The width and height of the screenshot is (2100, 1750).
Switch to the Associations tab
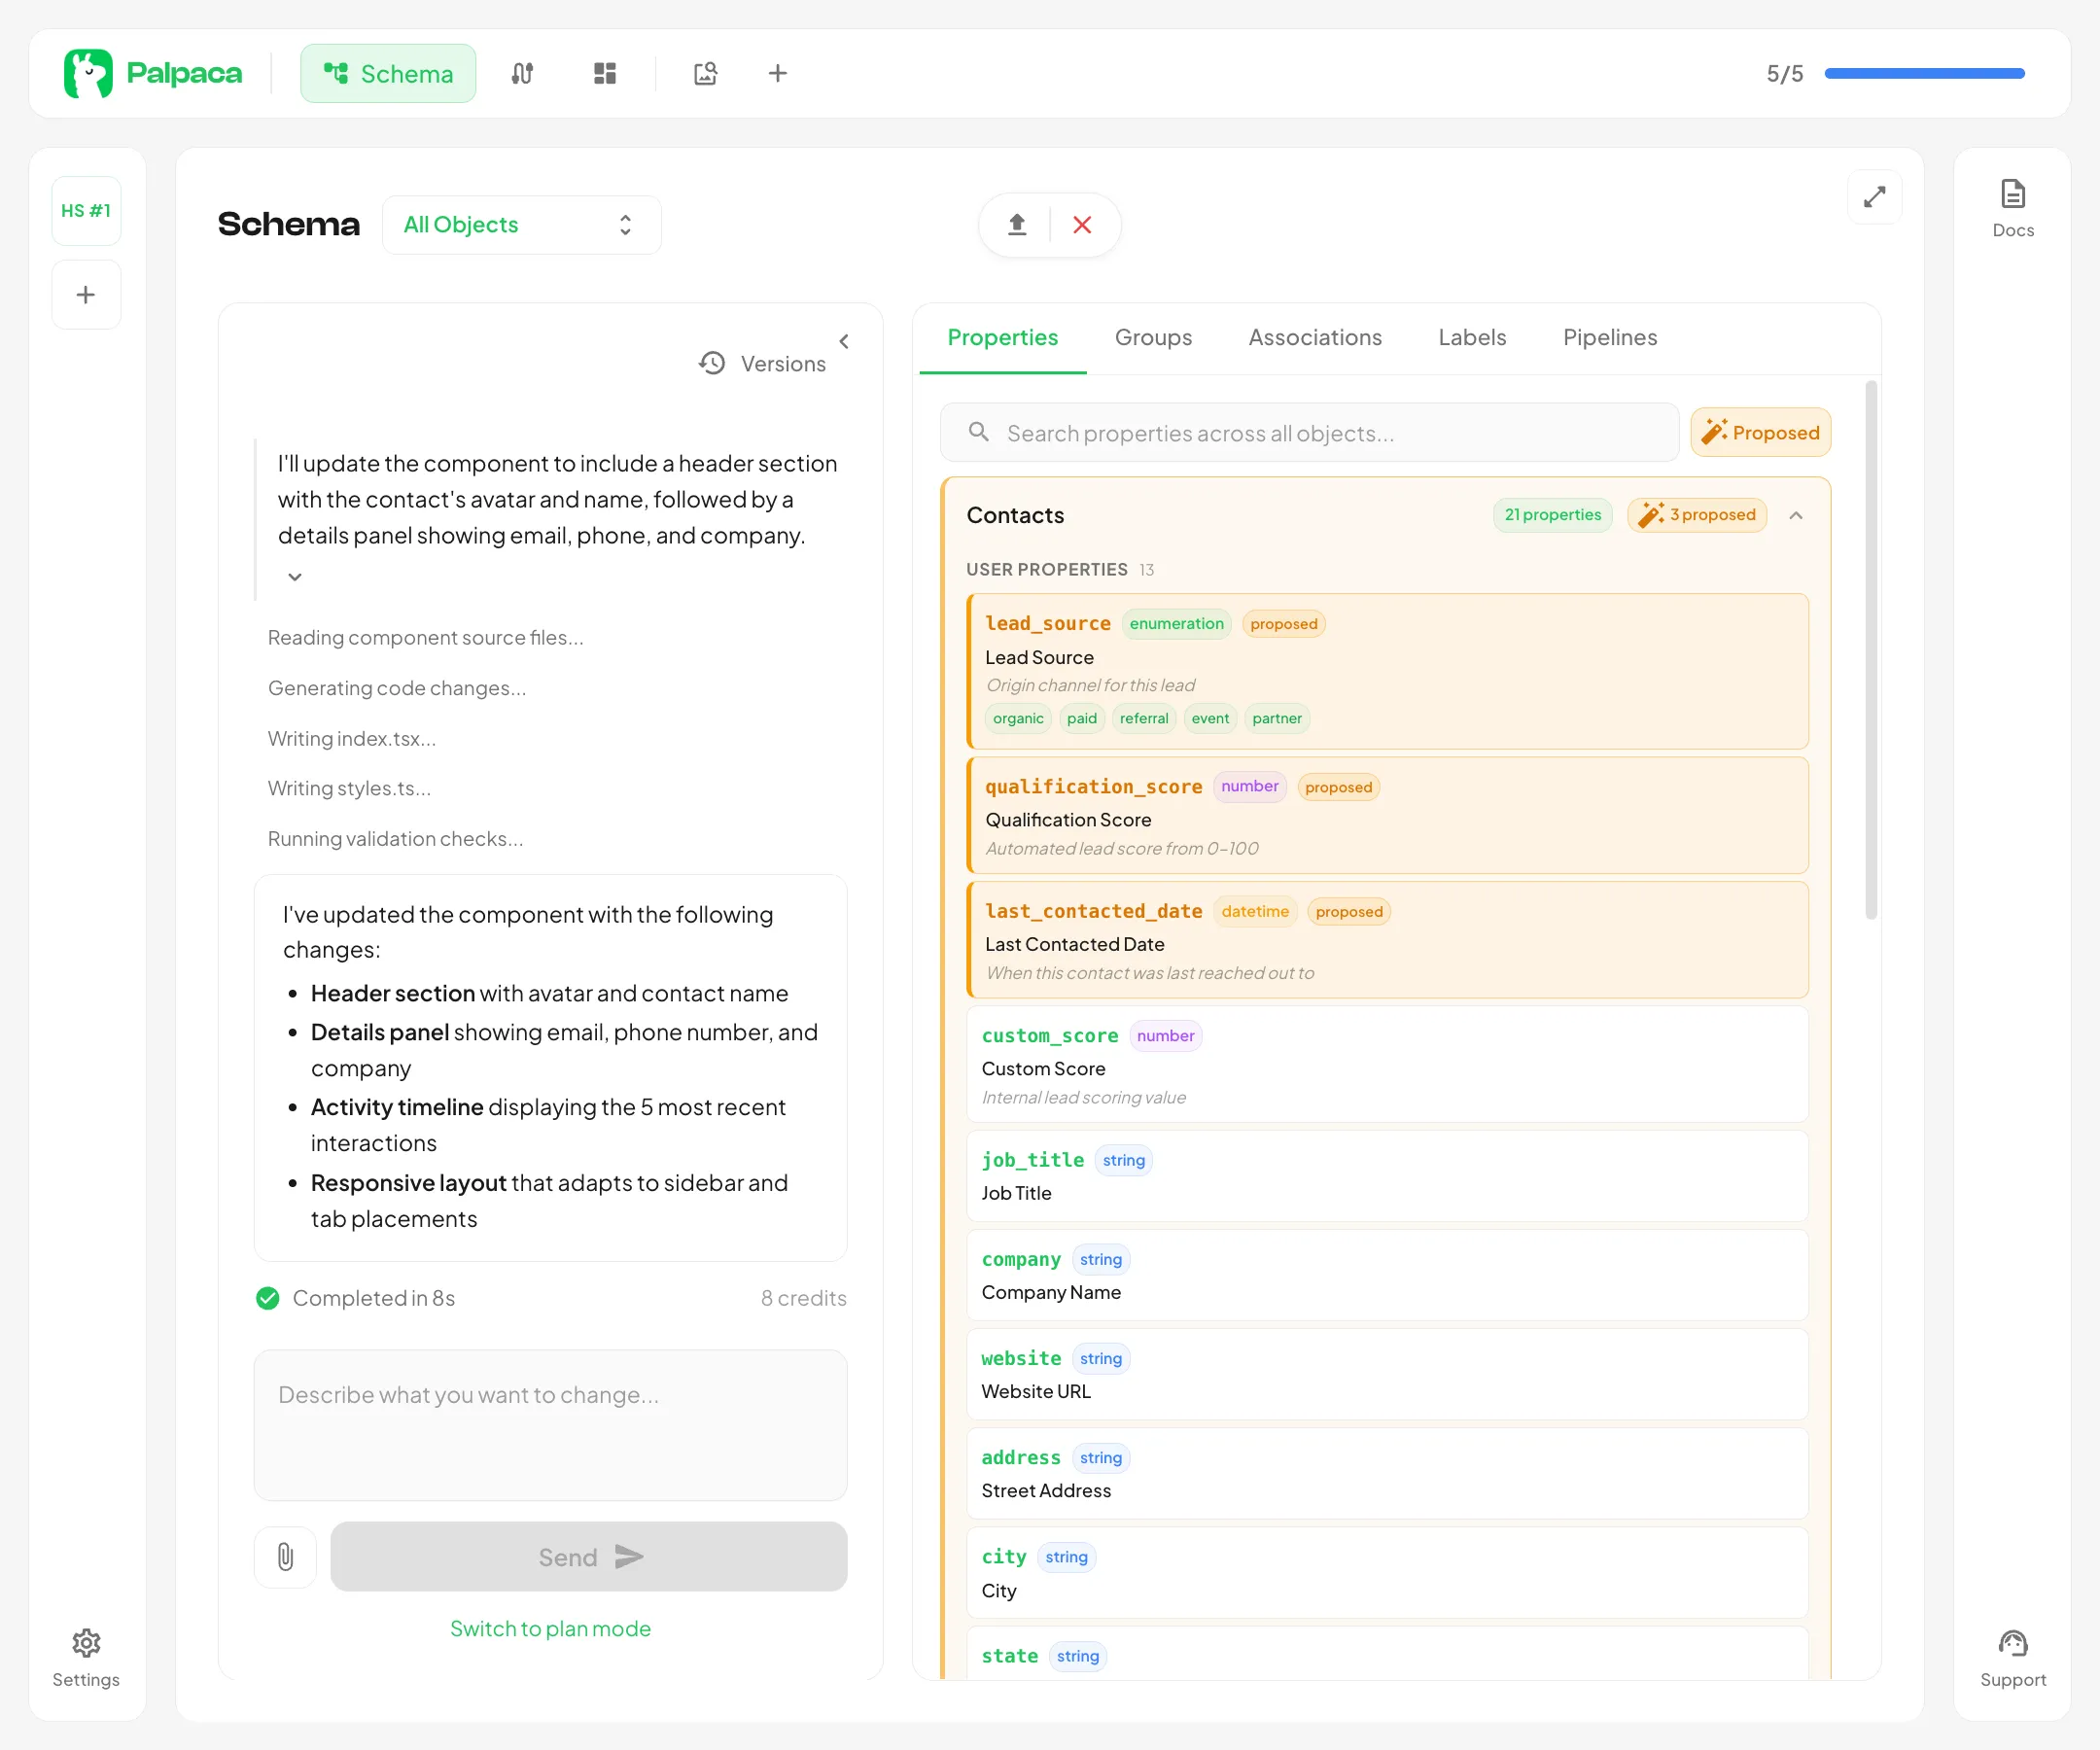(1314, 337)
